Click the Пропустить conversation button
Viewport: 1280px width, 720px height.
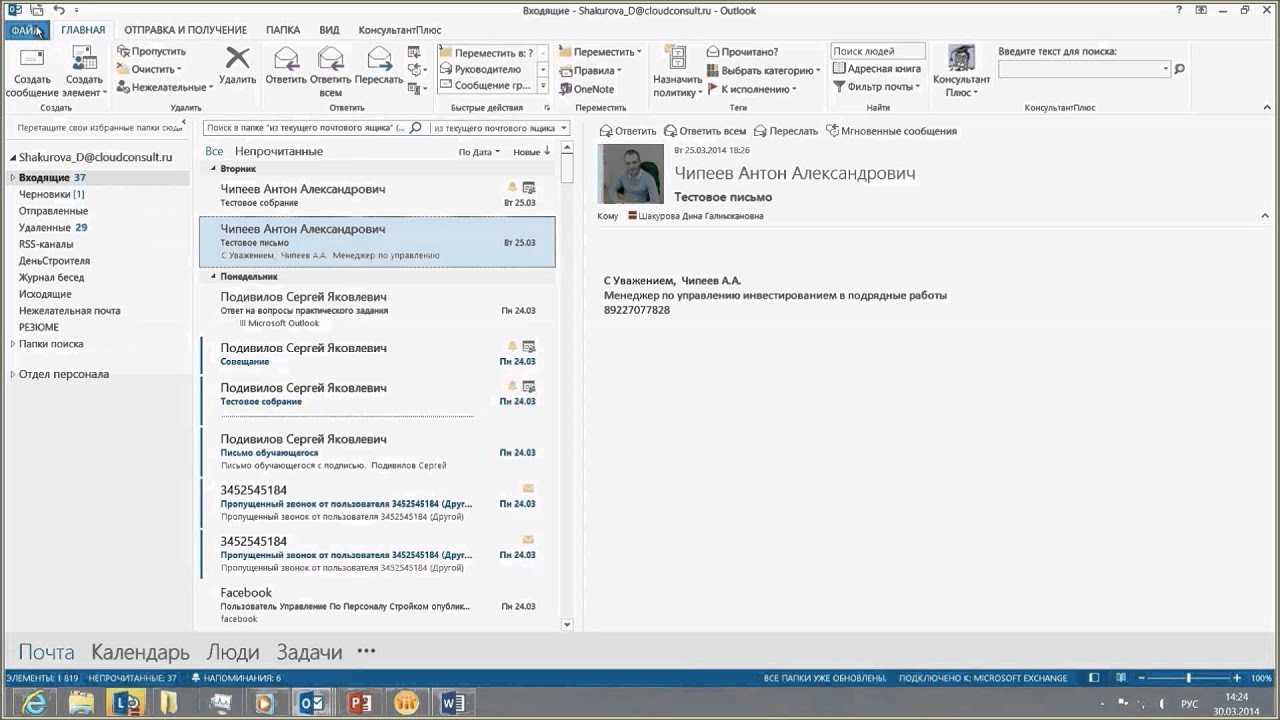151,51
